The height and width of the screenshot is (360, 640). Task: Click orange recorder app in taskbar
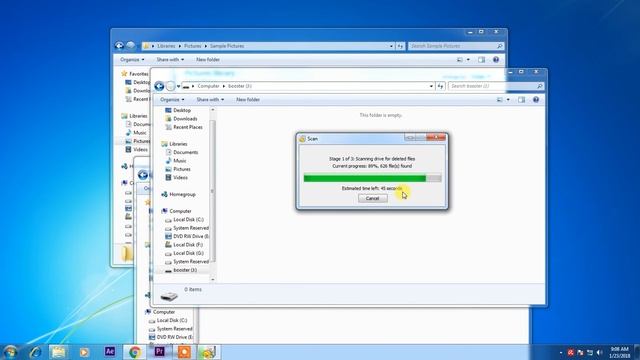(184, 352)
